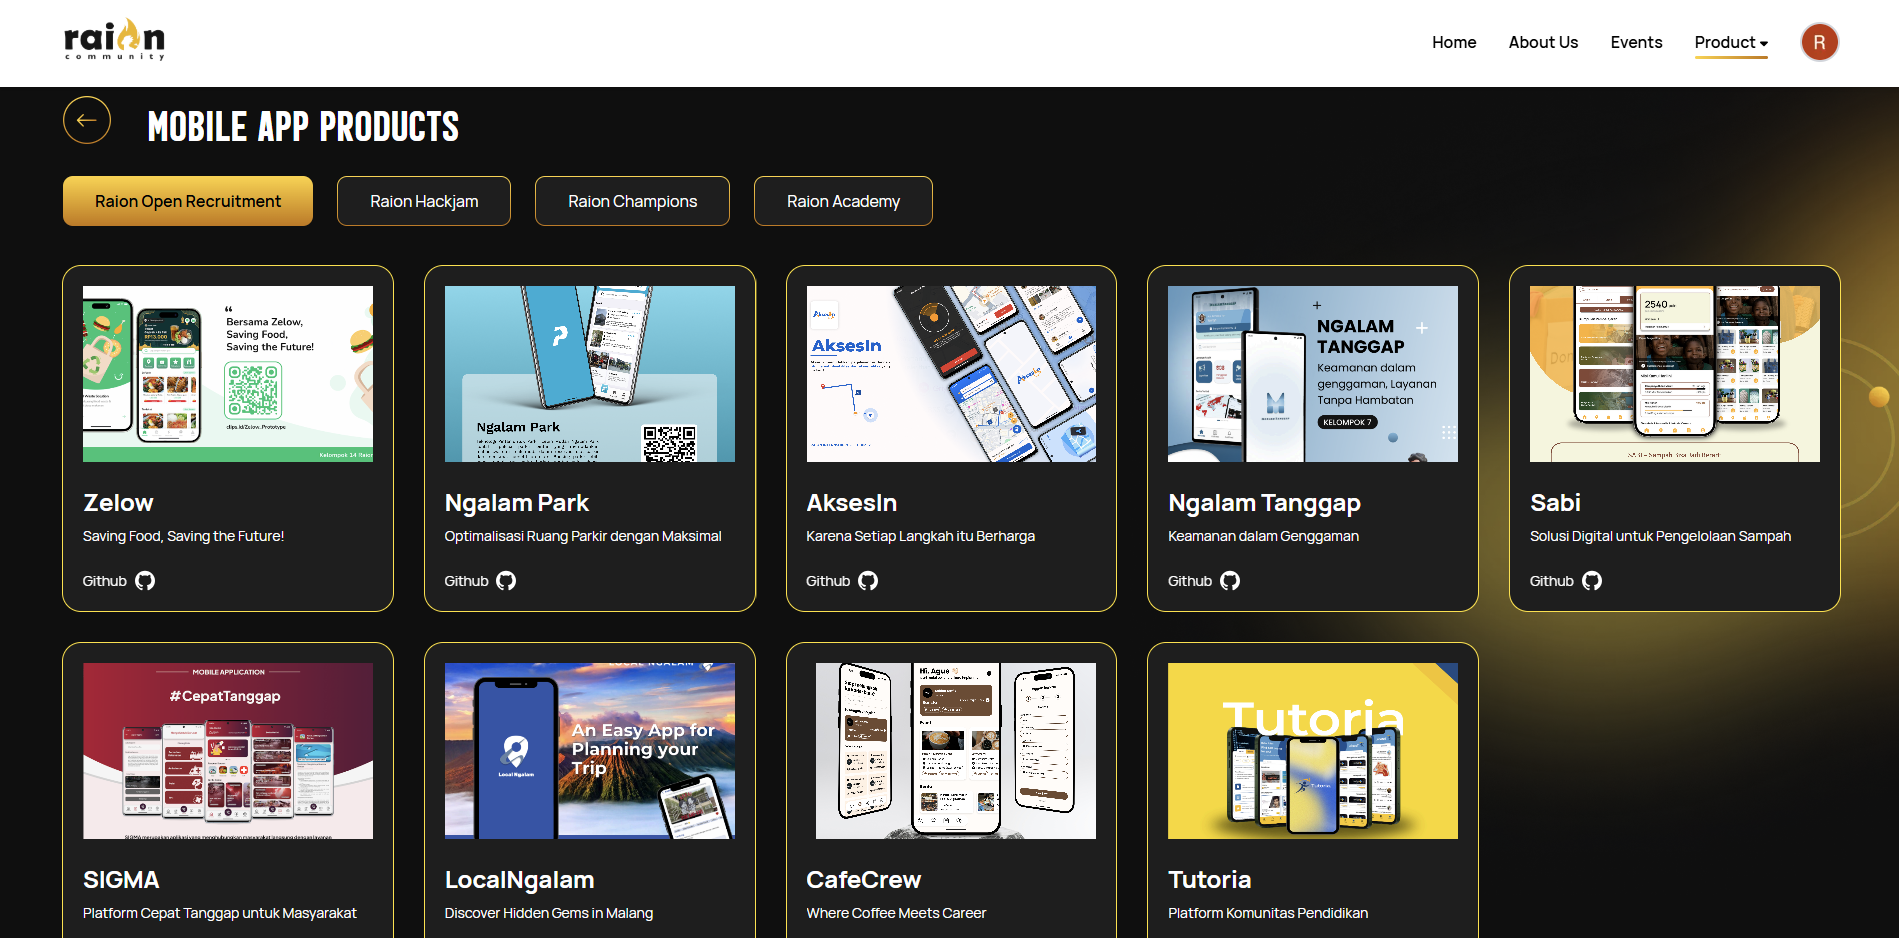Screen dimensions: 1899x938
Task: Click the Sabi card title
Action: point(1555,503)
